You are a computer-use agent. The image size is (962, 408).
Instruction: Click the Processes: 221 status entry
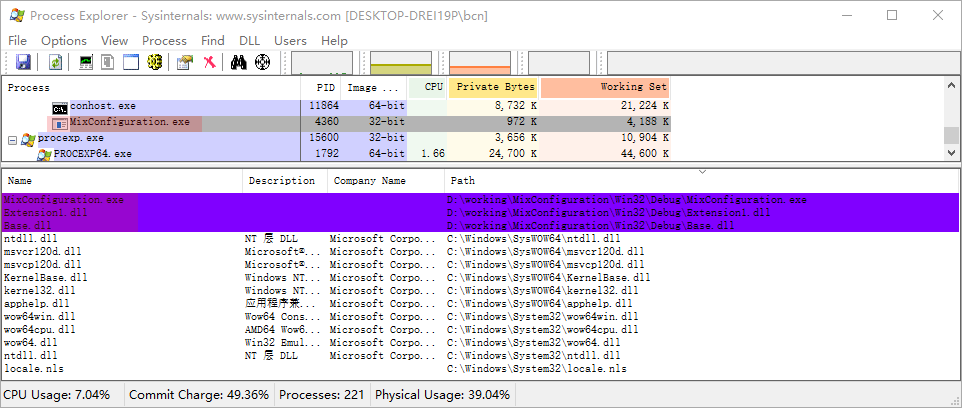321,395
